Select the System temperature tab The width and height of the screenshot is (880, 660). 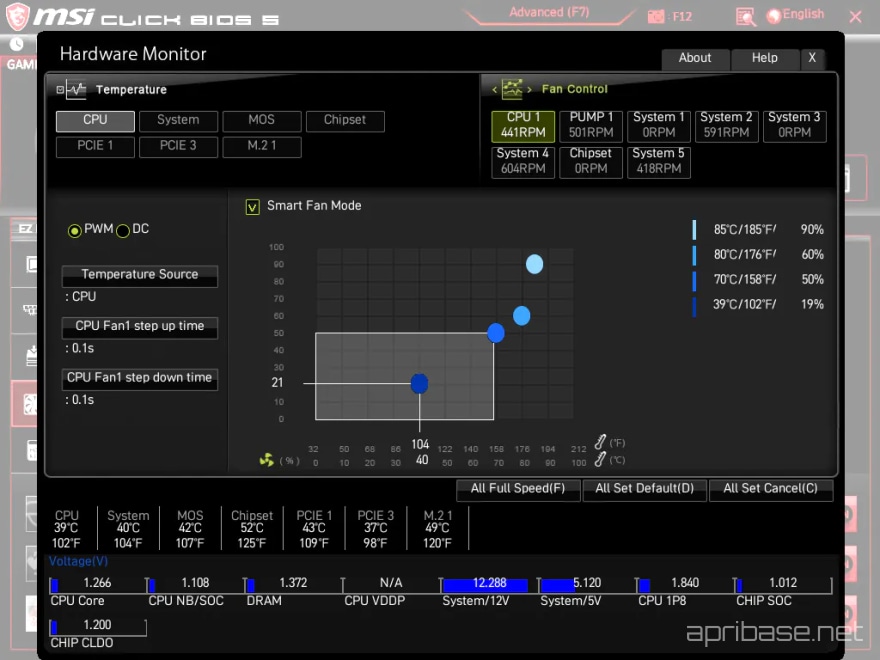point(178,121)
